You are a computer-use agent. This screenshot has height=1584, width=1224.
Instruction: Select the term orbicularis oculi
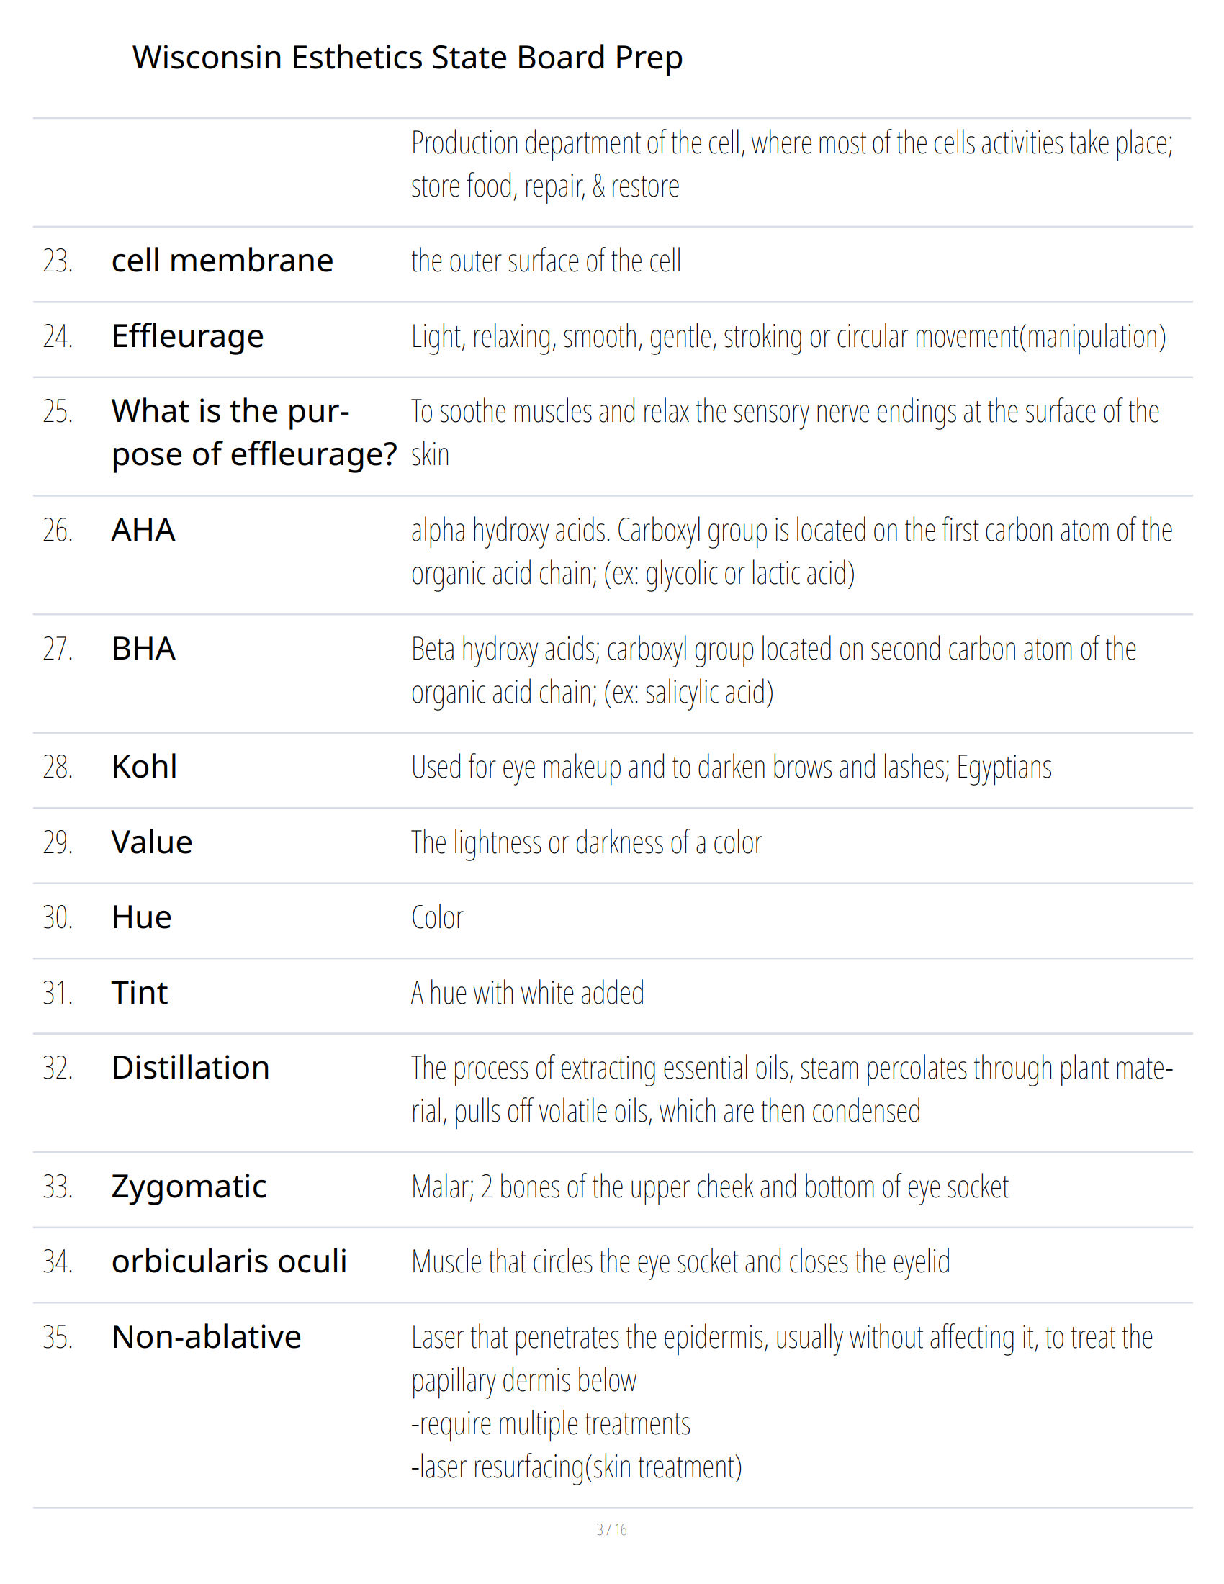[x=229, y=1262]
